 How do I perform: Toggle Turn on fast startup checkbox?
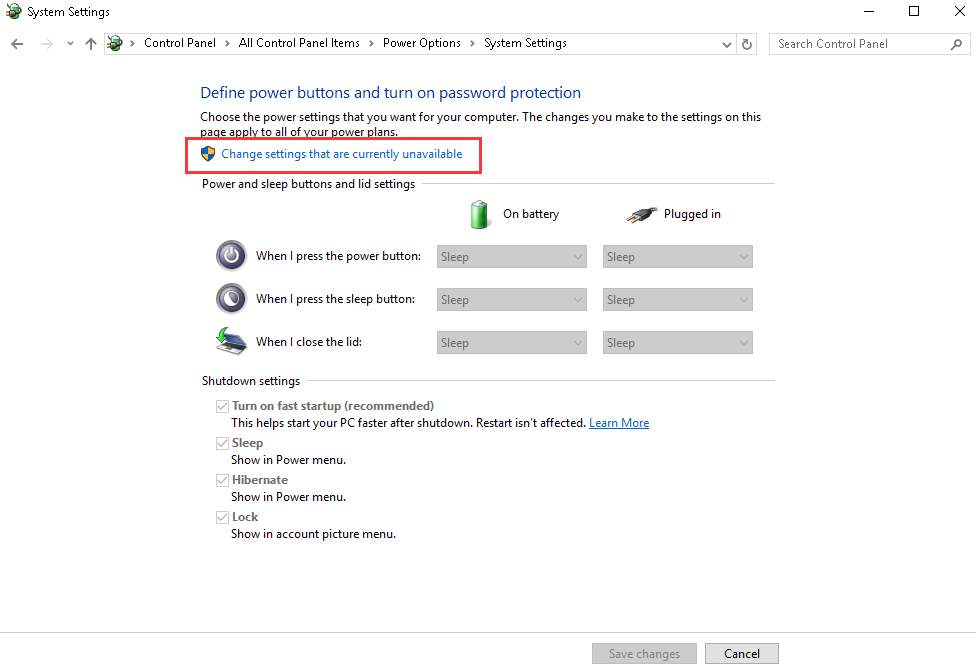point(222,406)
